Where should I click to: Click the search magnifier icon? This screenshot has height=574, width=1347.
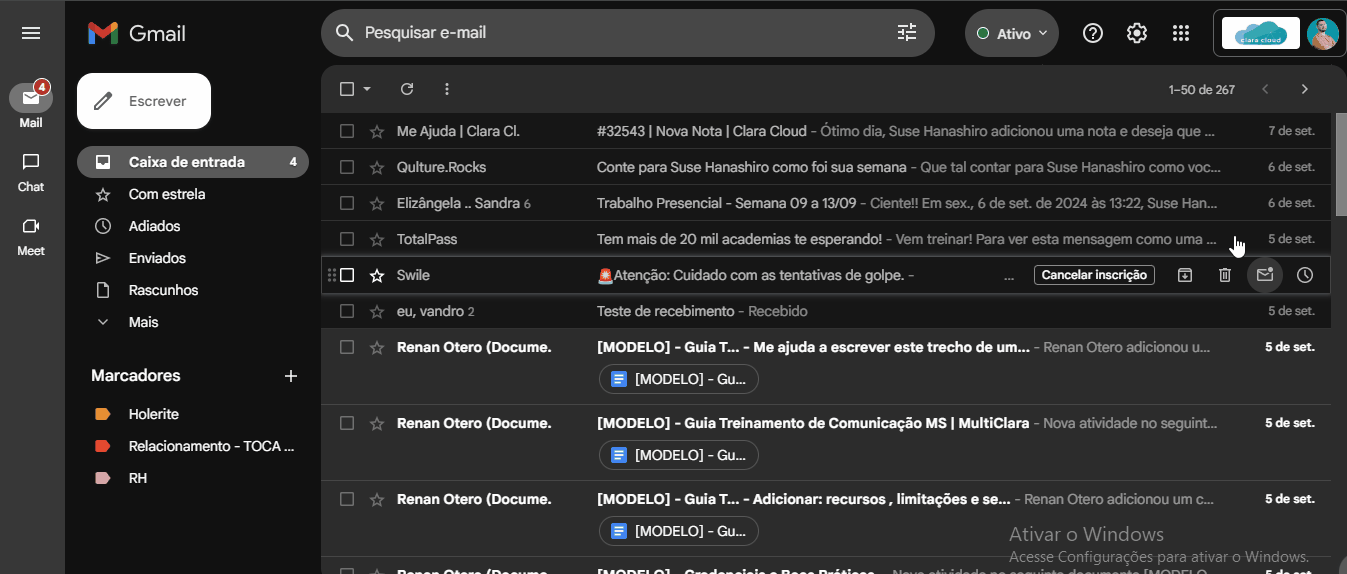(344, 33)
